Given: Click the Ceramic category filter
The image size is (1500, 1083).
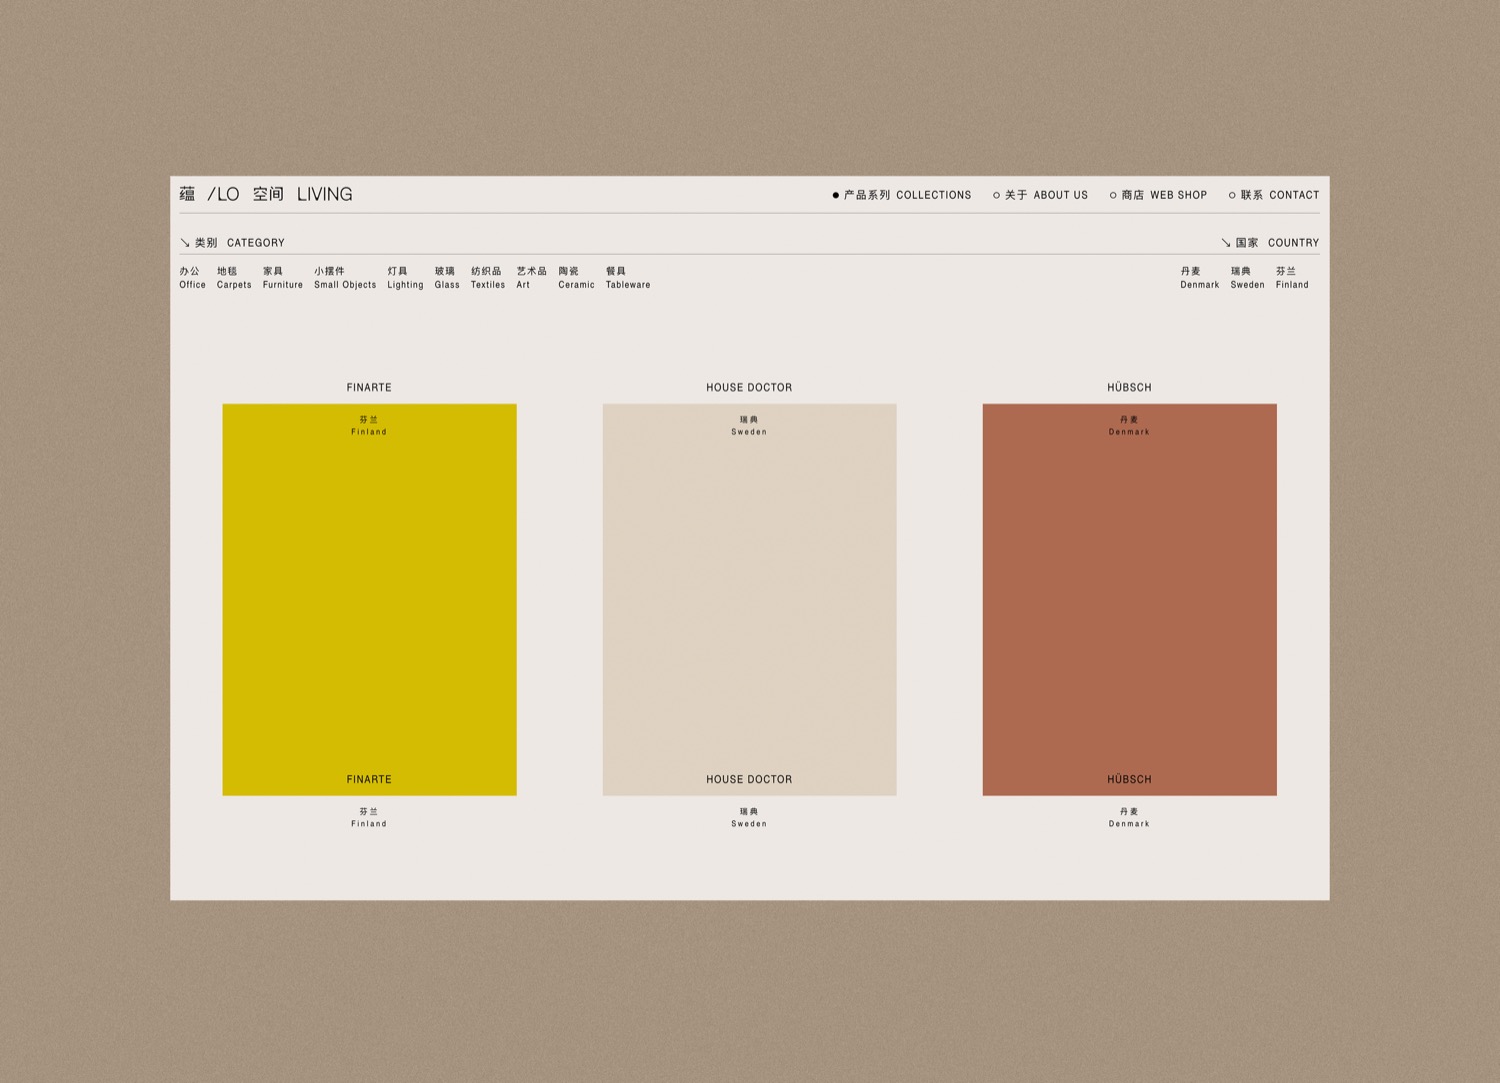Looking at the screenshot, I should pyautogui.click(x=576, y=278).
